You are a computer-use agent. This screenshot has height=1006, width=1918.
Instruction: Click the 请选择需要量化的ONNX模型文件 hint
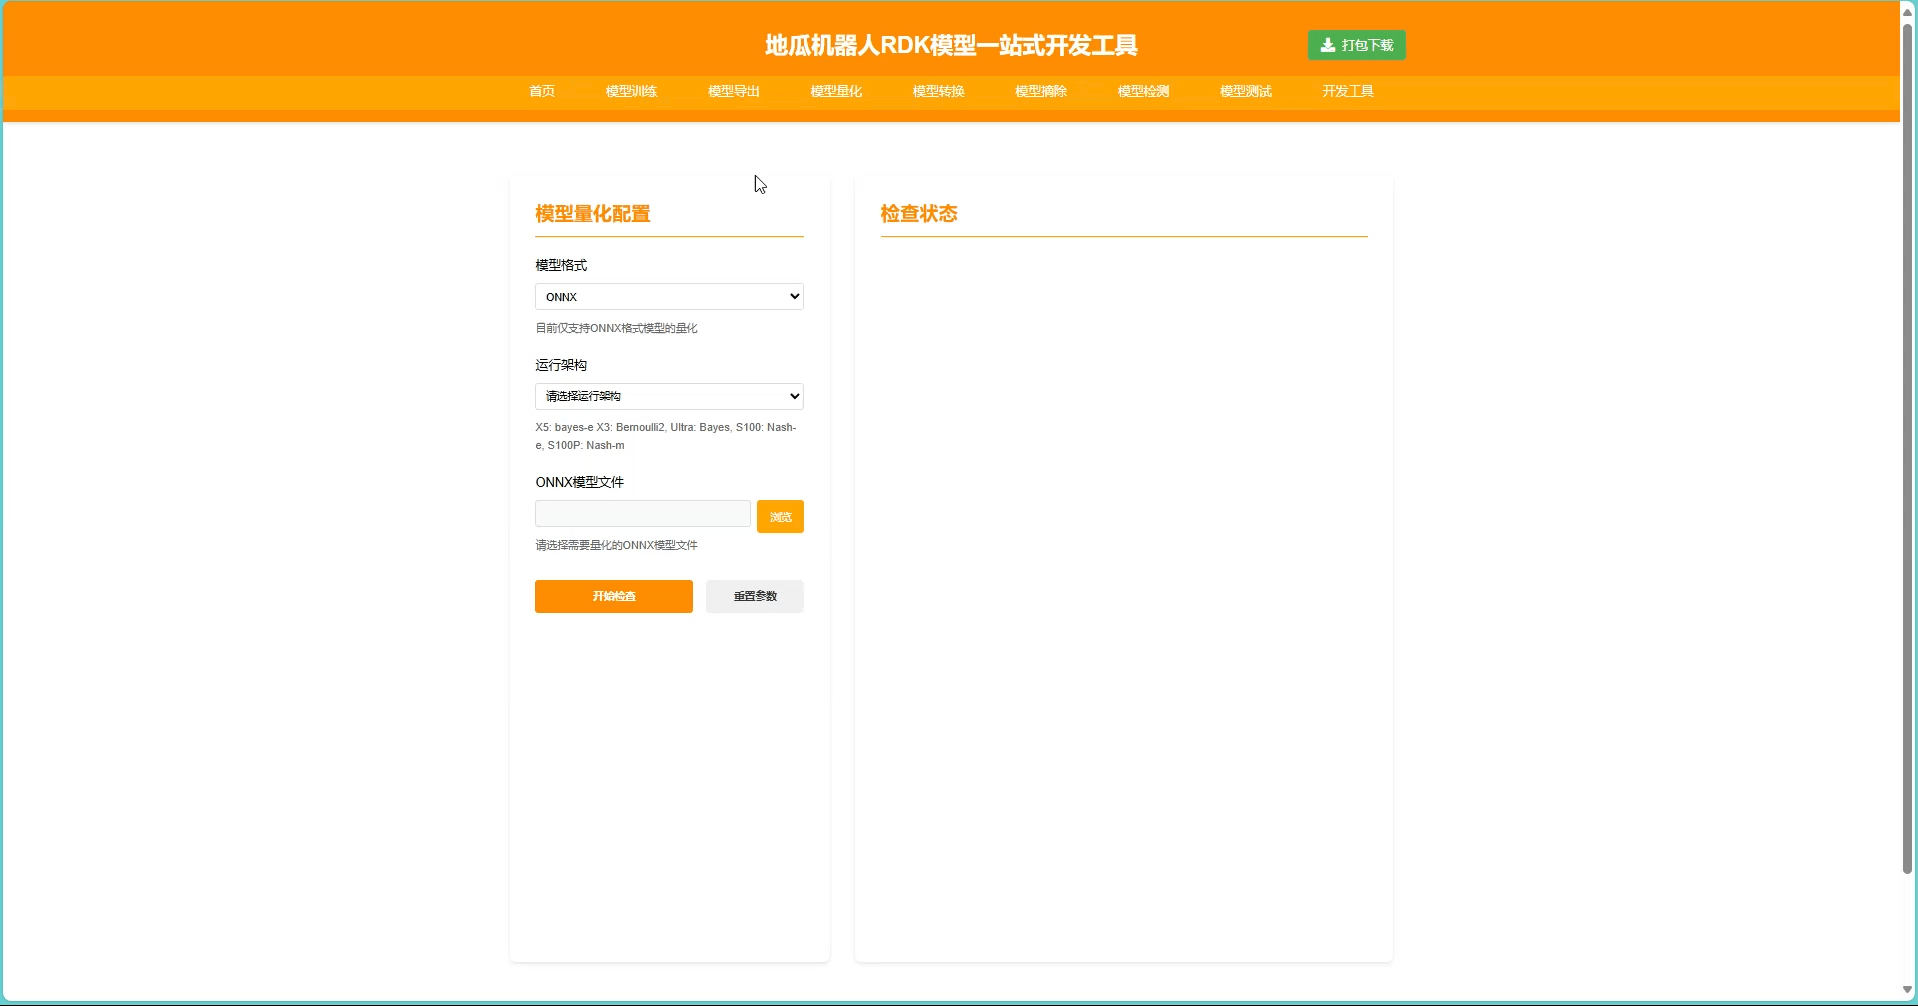[616, 545]
